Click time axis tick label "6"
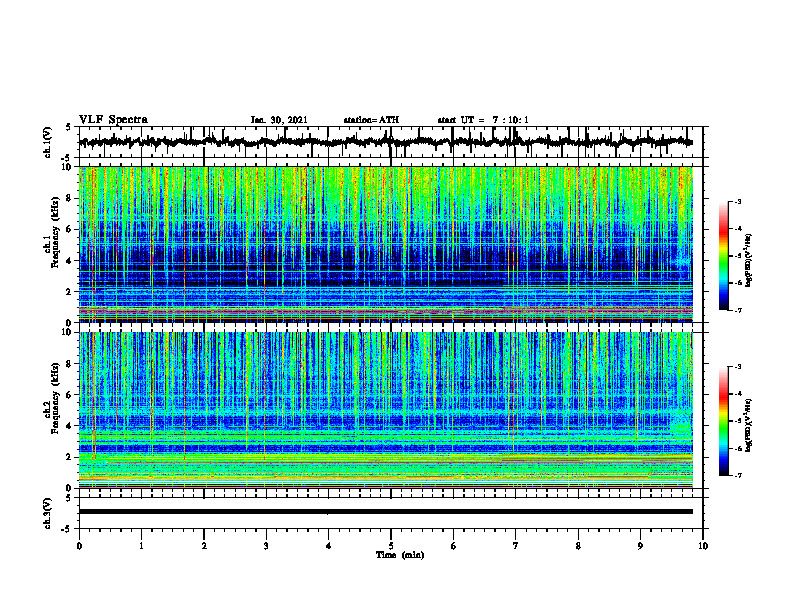The height and width of the screenshot is (612, 792). (453, 546)
